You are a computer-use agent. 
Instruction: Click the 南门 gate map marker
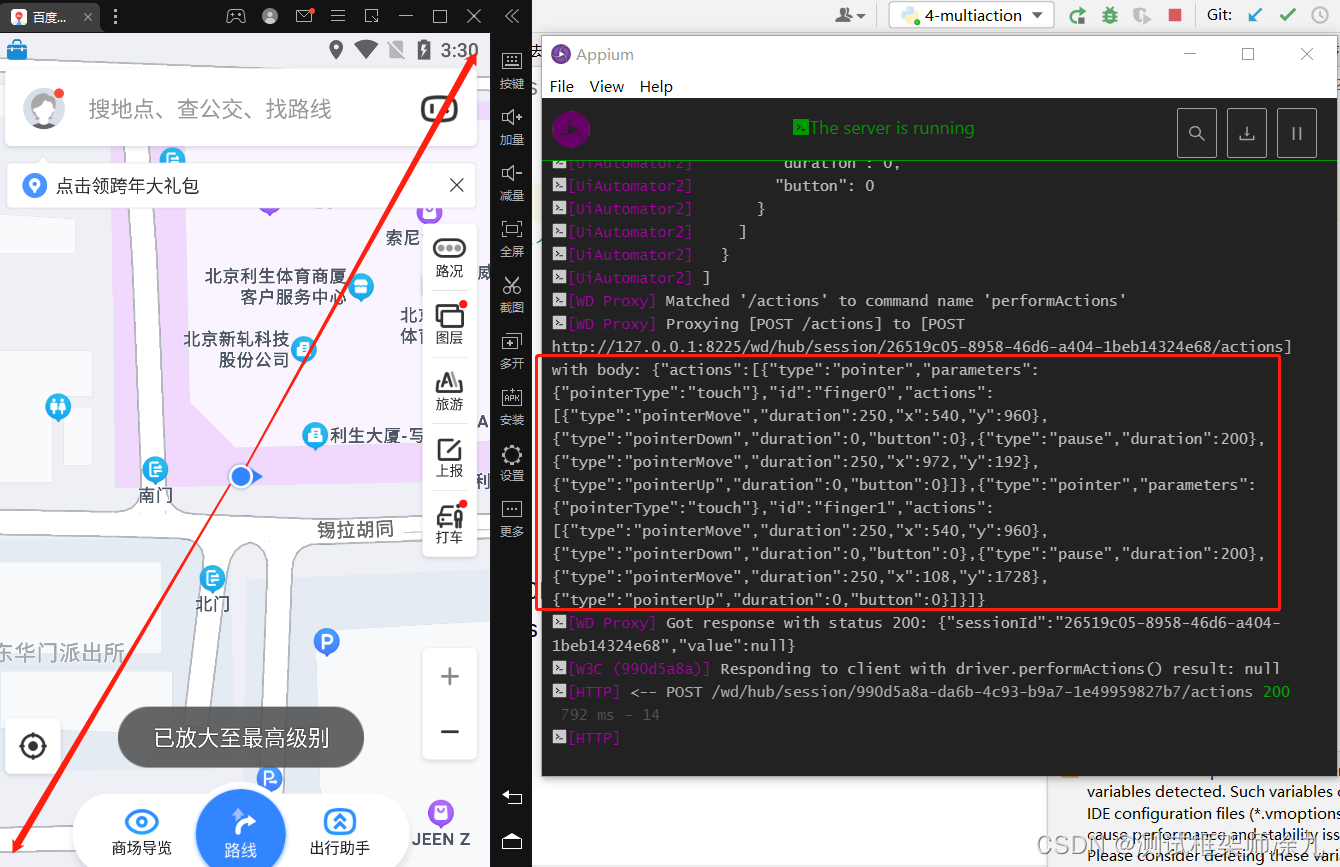click(155, 469)
